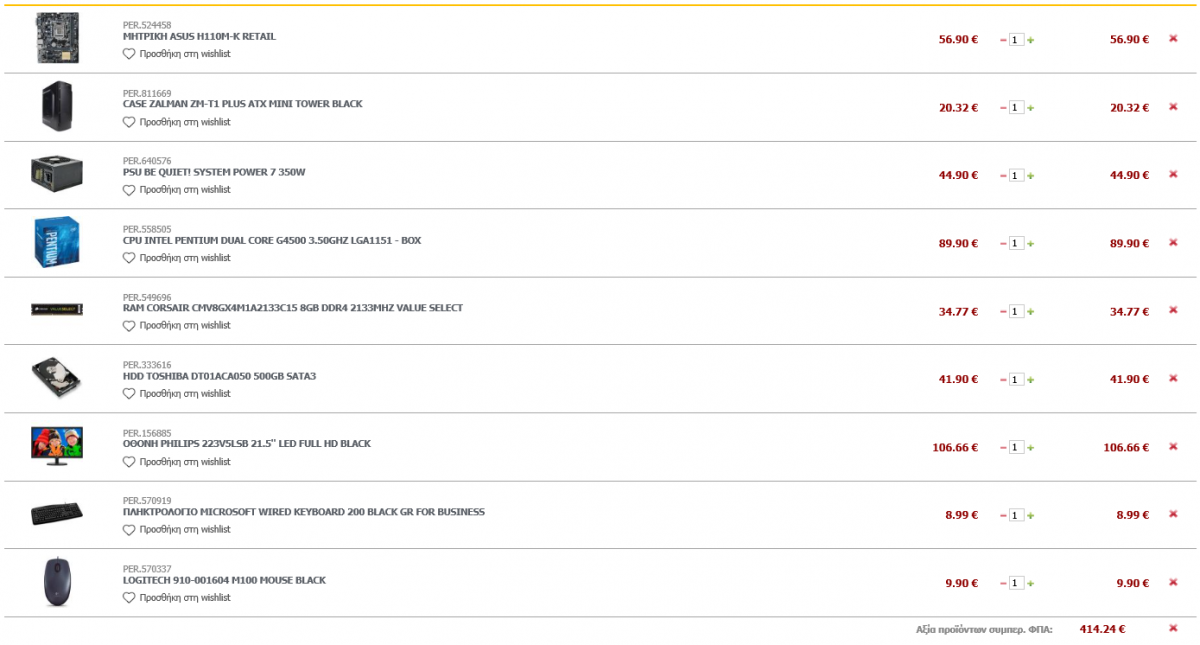Remove Logitech M100 mouse from cart
Screen dimensions: 1200x645
click(x=1173, y=583)
